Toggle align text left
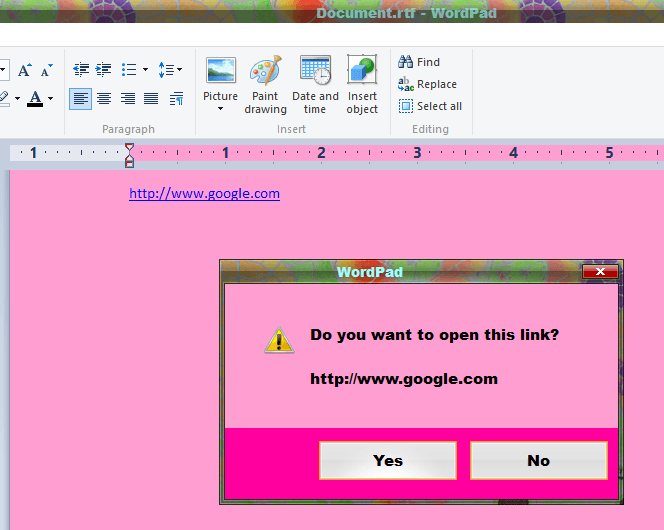The height and width of the screenshot is (530, 664). click(80, 99)
